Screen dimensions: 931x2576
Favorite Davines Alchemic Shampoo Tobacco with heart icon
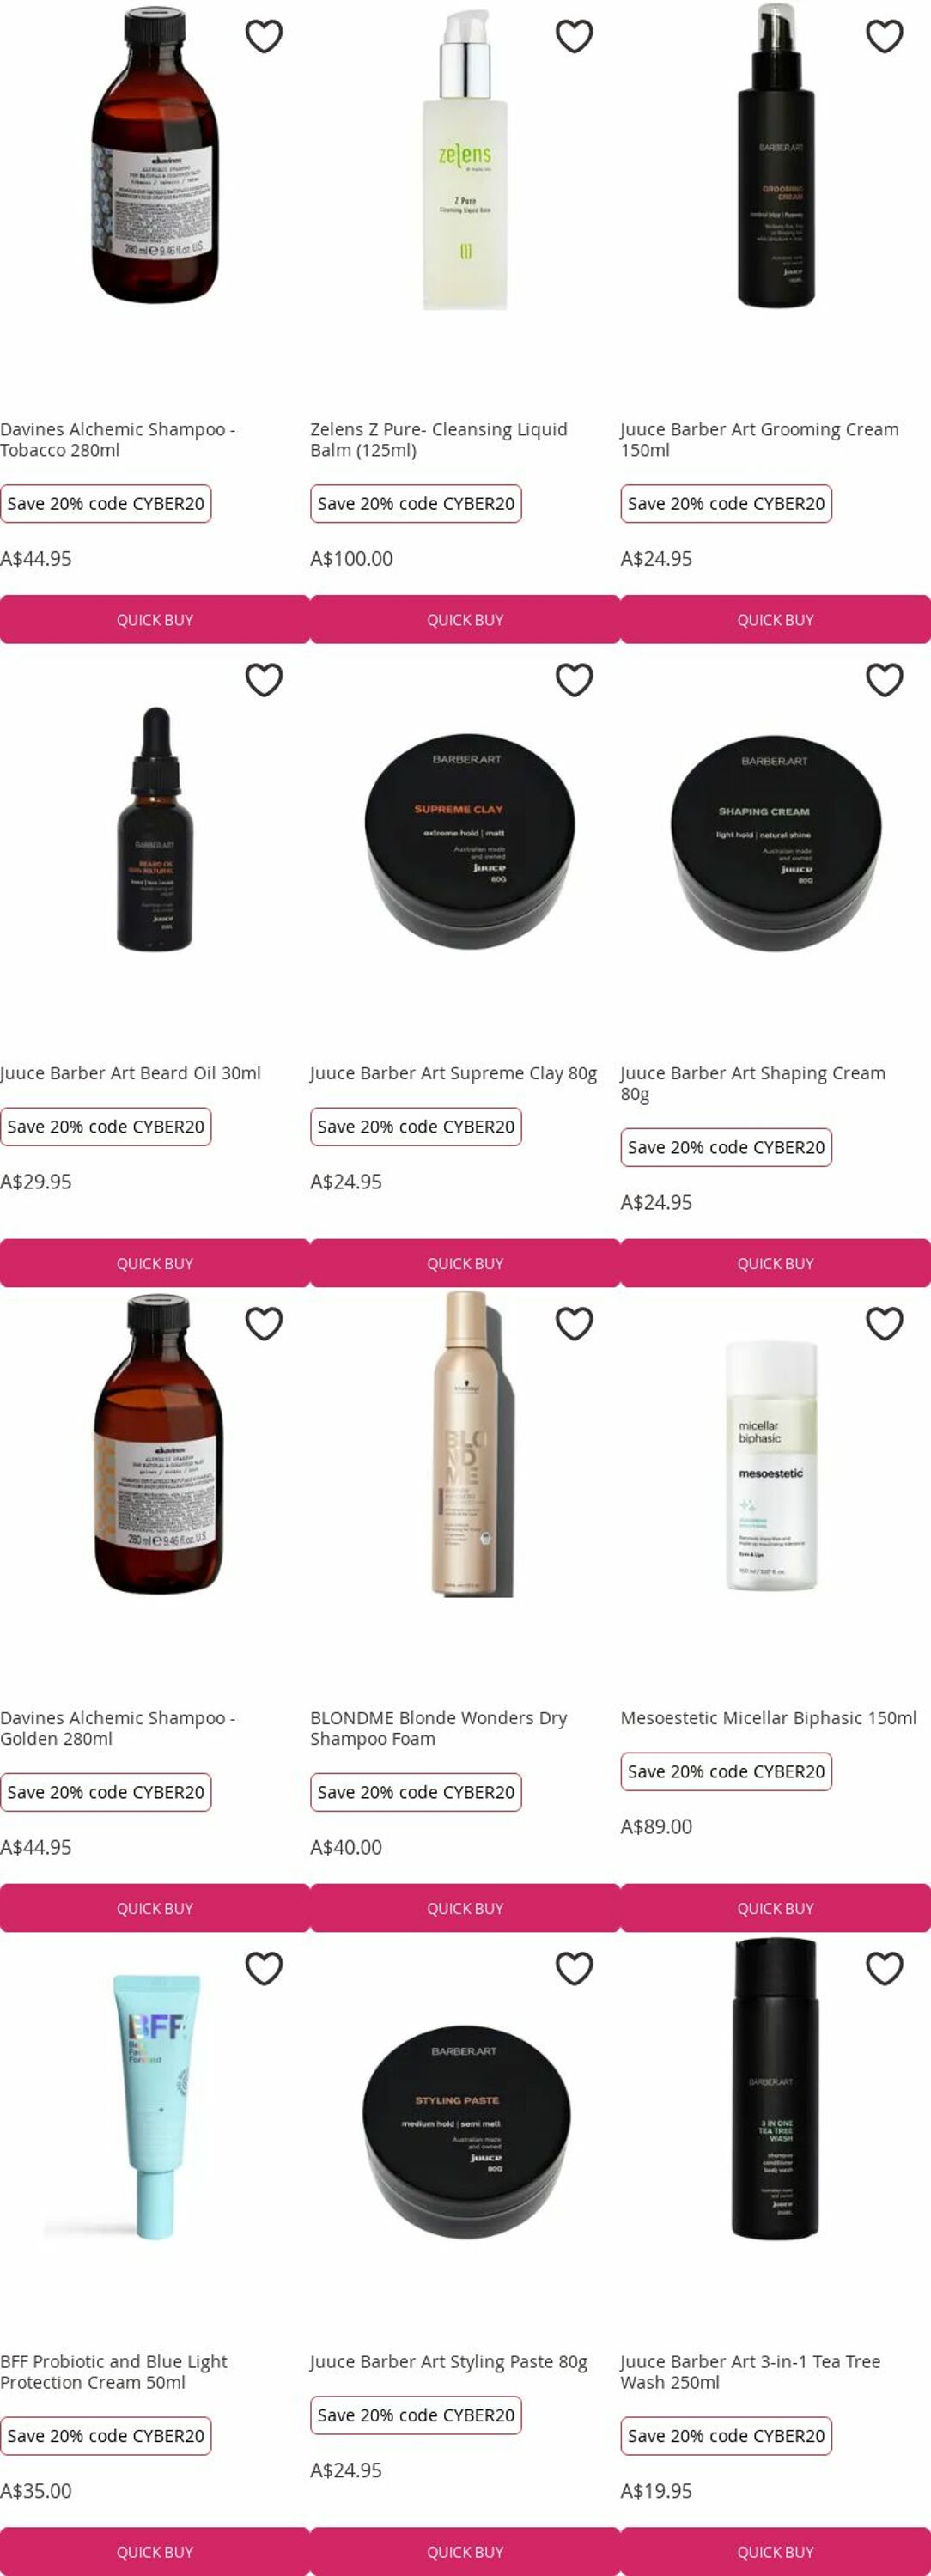tap(264, 36)
